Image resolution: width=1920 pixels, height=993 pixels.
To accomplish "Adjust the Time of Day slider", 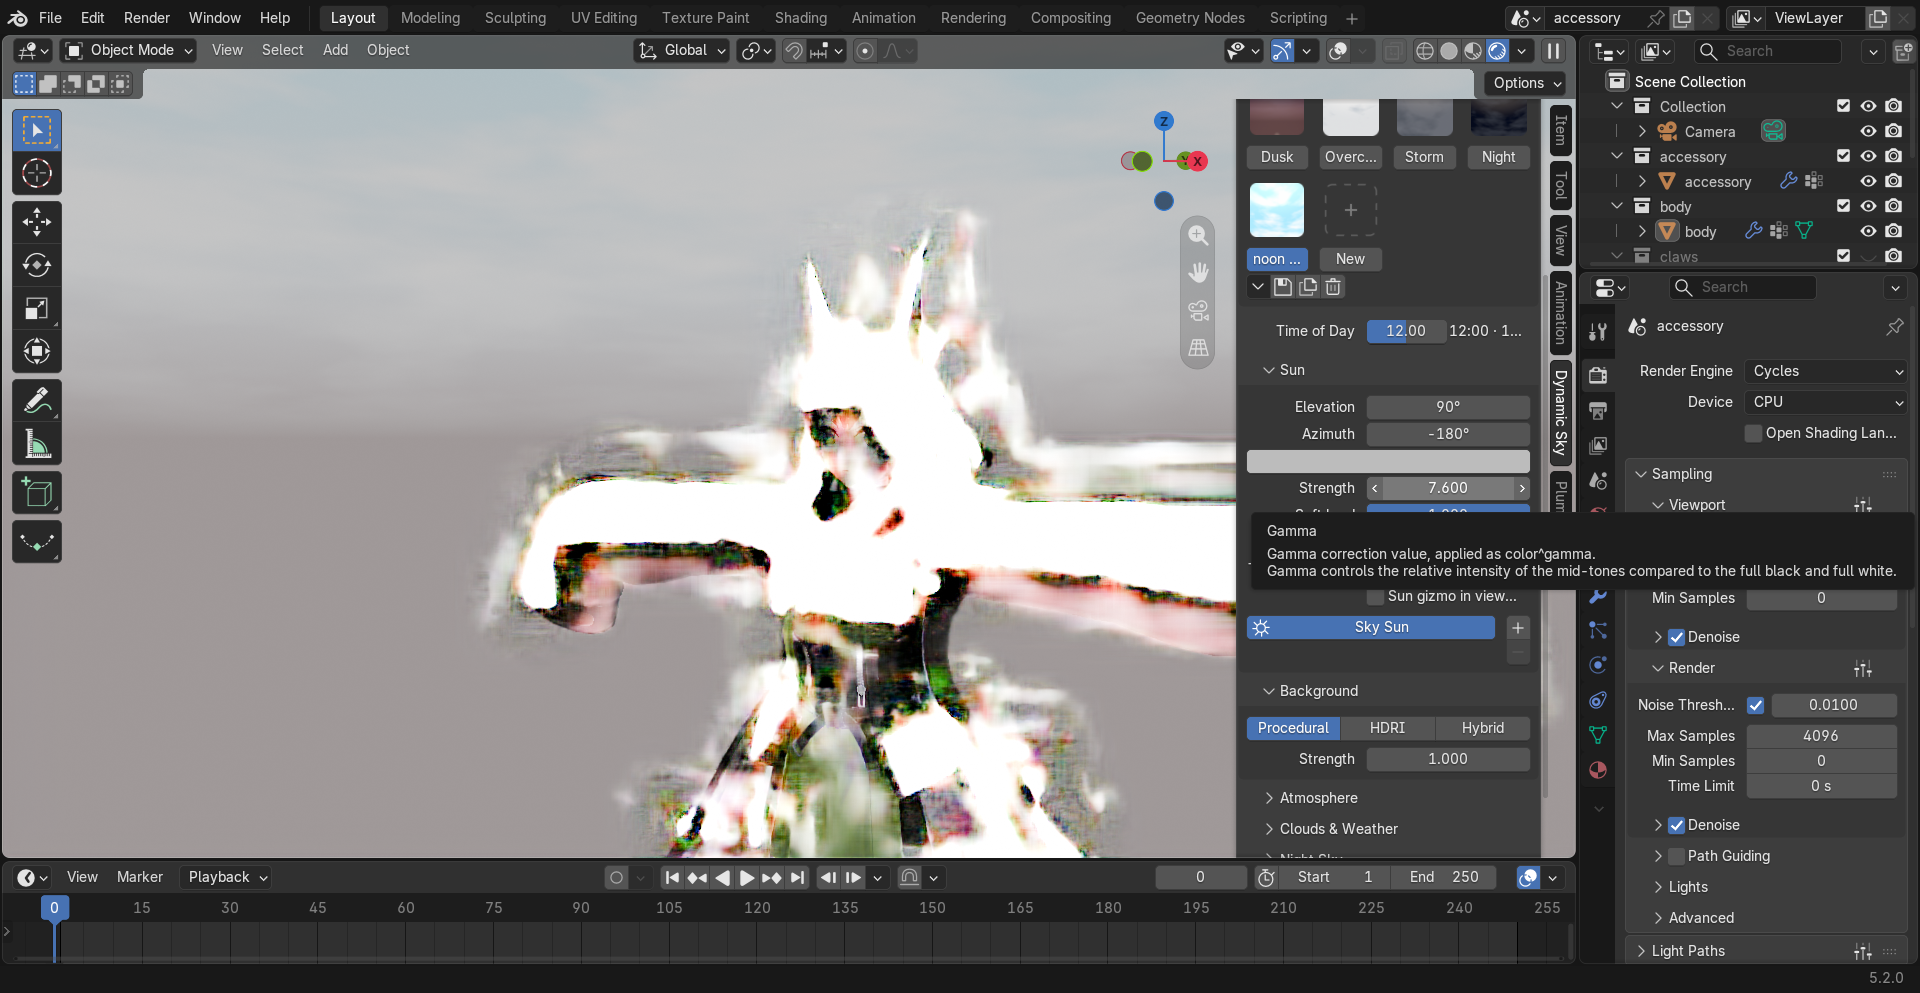I will tap(1406, 331).
